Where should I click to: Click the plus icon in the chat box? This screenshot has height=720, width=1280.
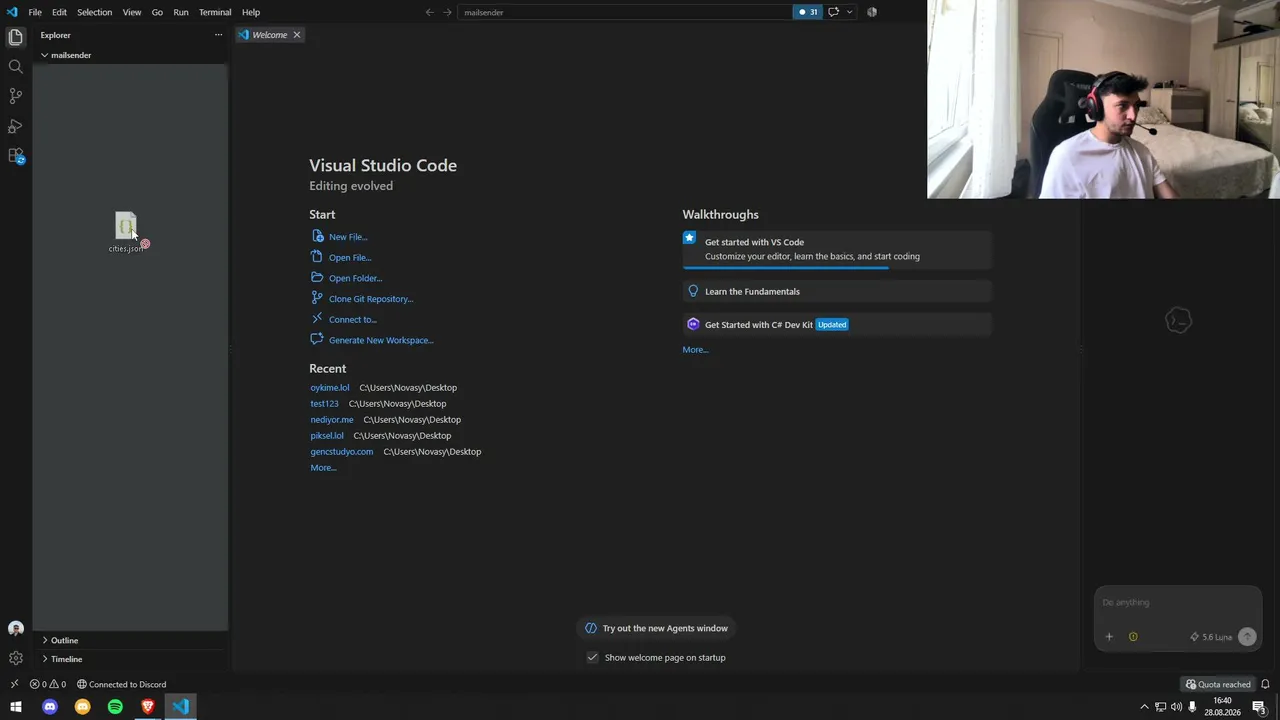pos(1109,637)
